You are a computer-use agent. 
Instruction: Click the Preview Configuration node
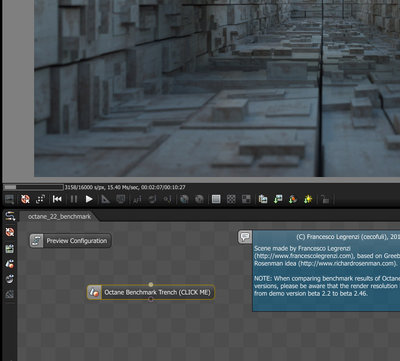click(70, 241)
